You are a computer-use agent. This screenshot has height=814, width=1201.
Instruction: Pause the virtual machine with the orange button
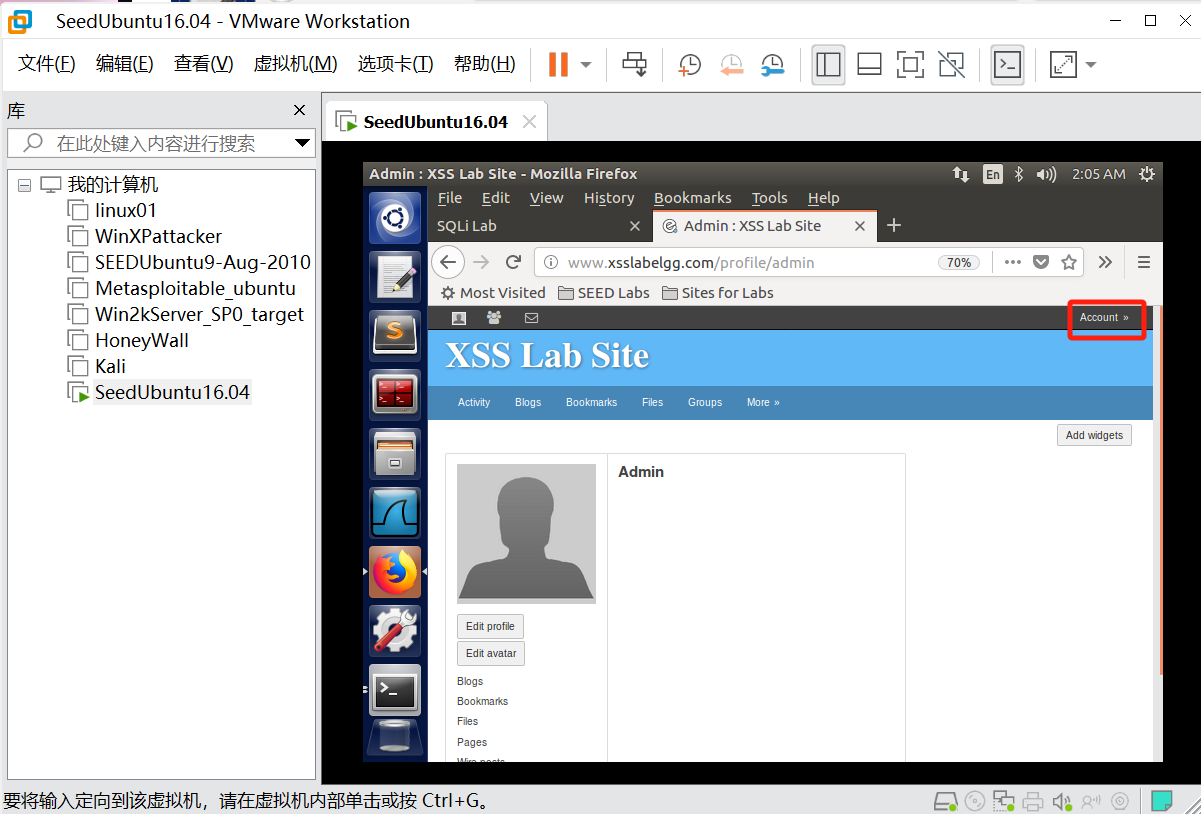558,65
